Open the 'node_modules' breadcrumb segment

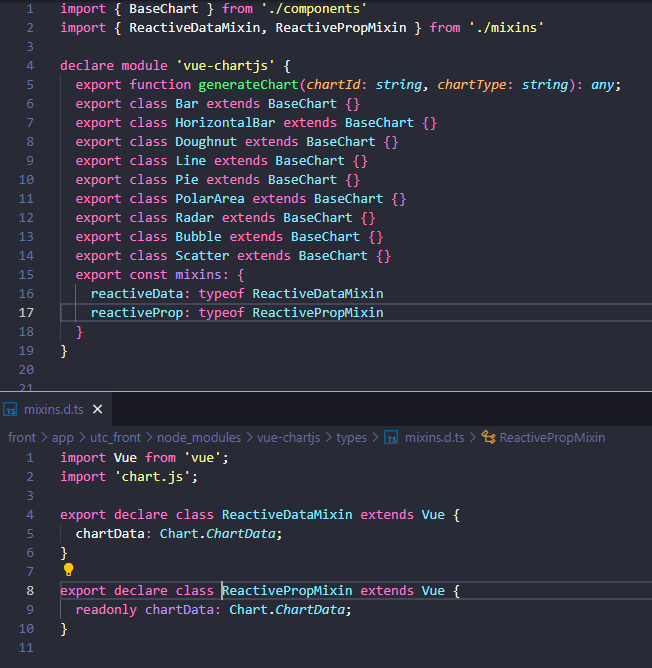(x=199, y=438)
